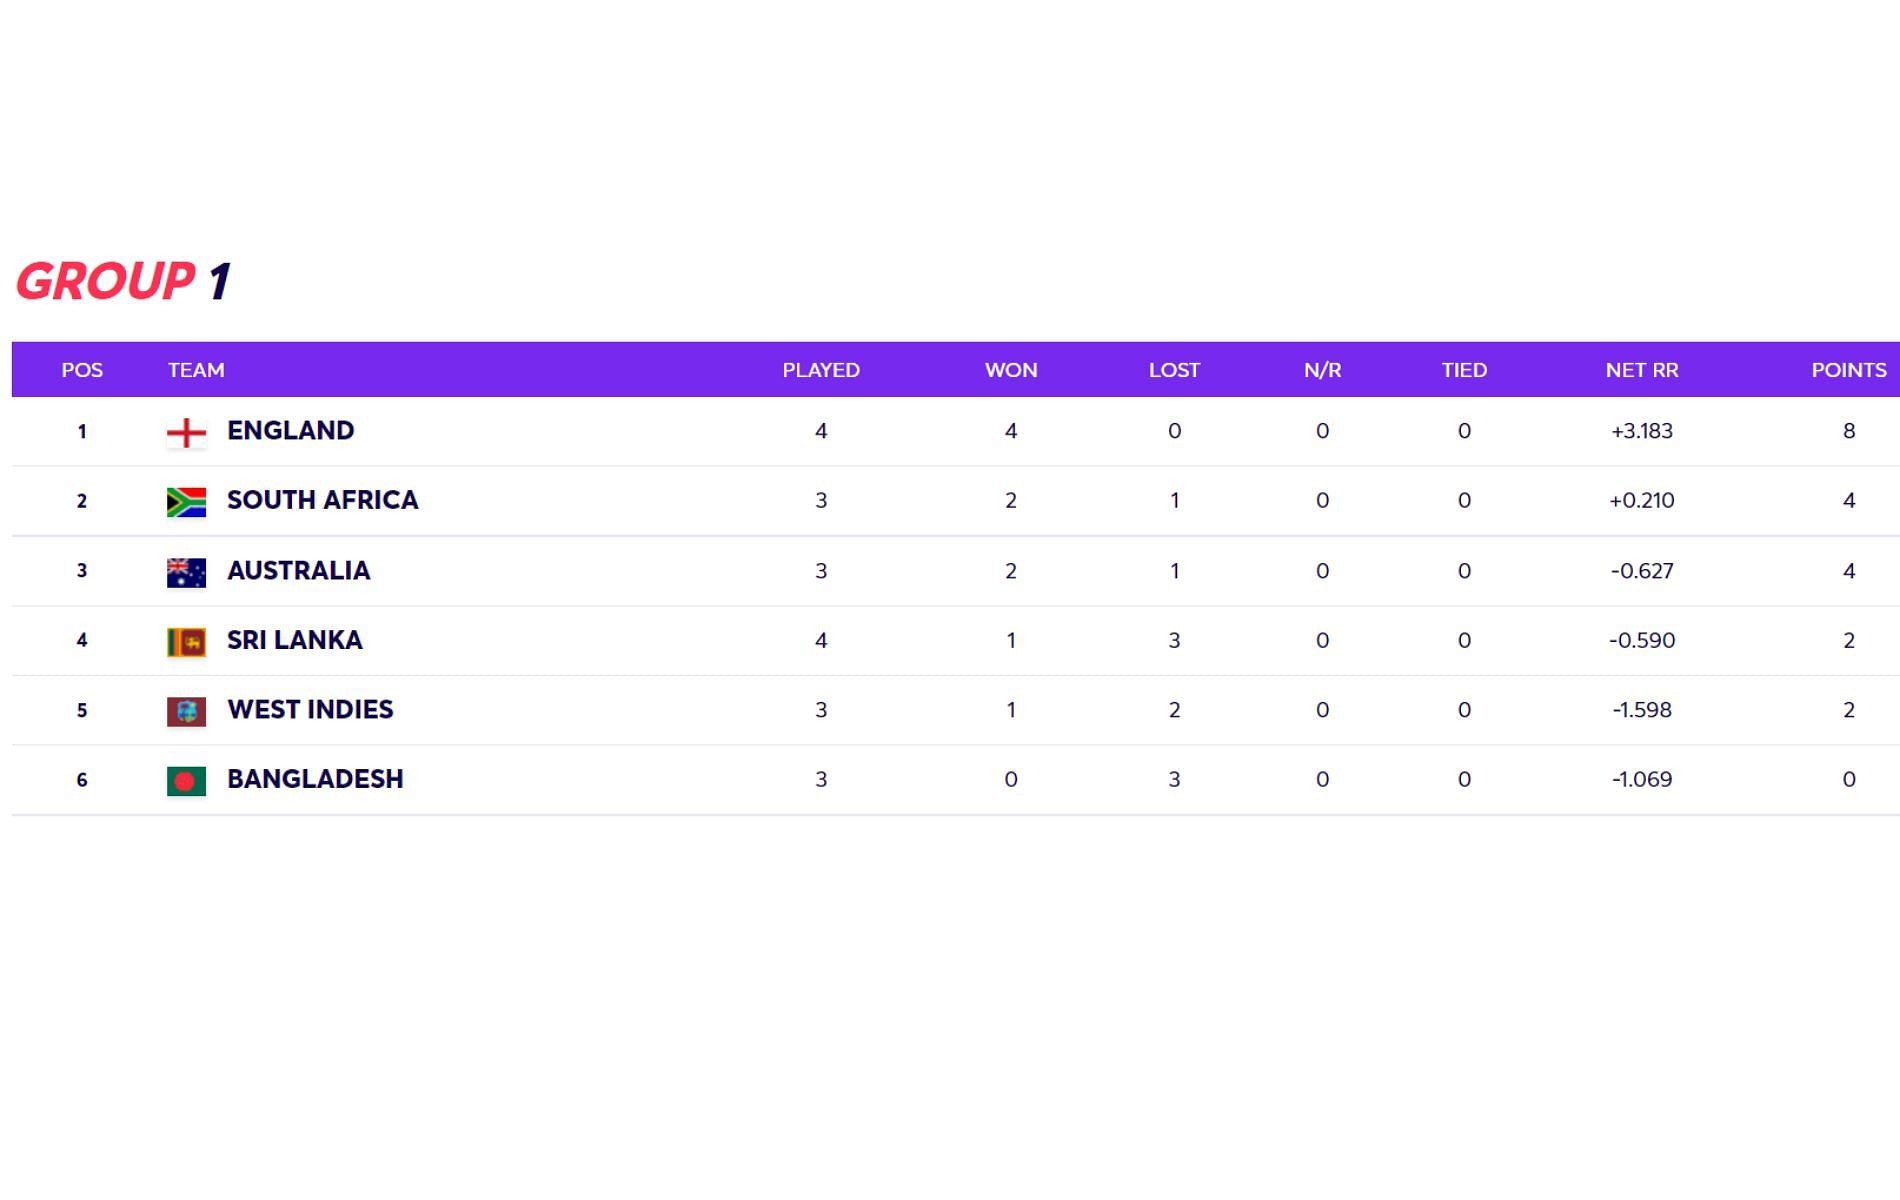Click the WON column header
Image resolution: width=1900 pixels, height=1200 pixels.
1011,370
